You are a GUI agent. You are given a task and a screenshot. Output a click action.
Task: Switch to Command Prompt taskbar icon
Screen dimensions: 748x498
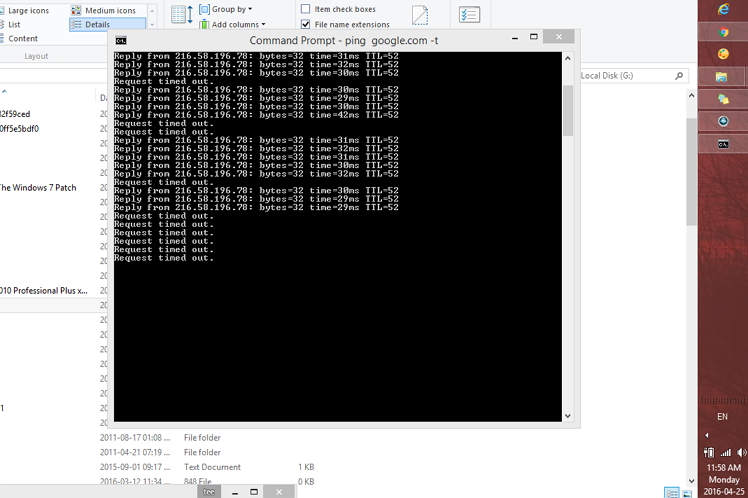point(723,144)
